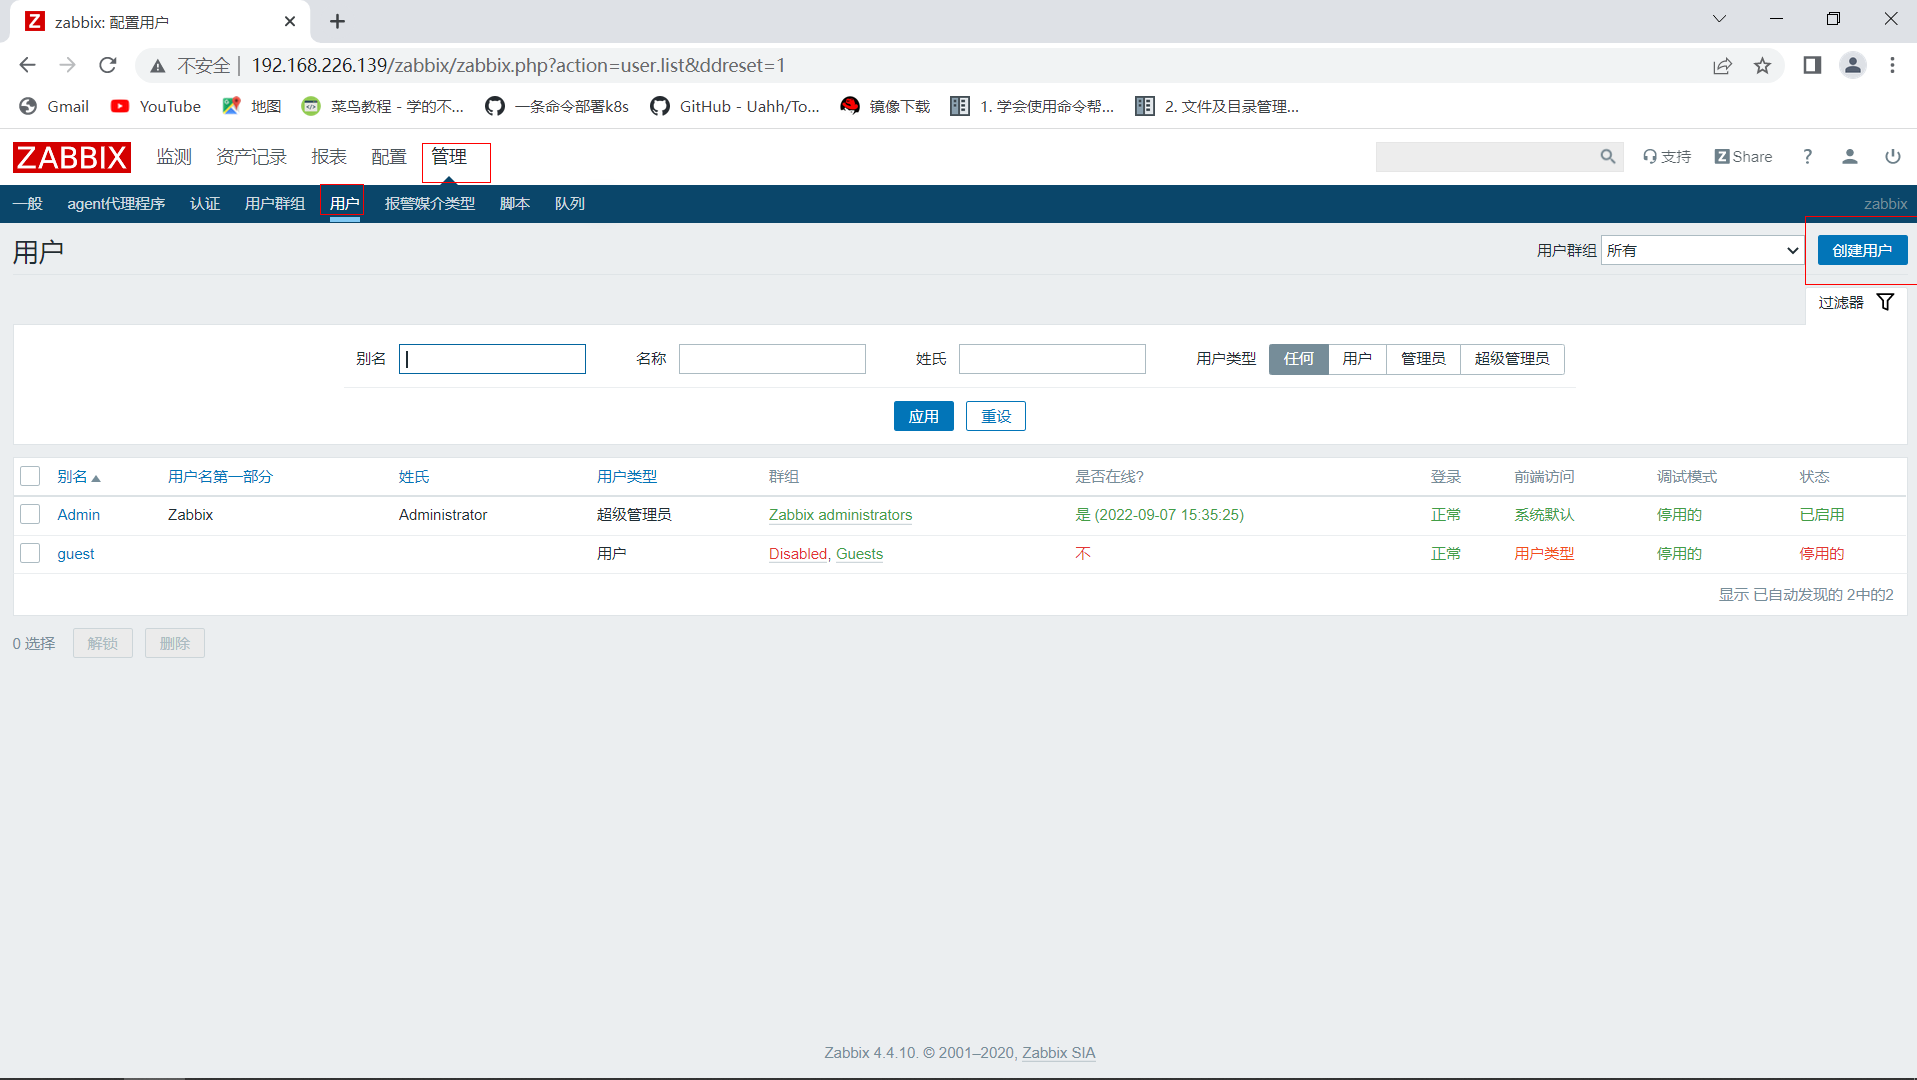Screen dimensions: 1917x1080
Task: Click the logout power icon
Action: click(1893, 157)
